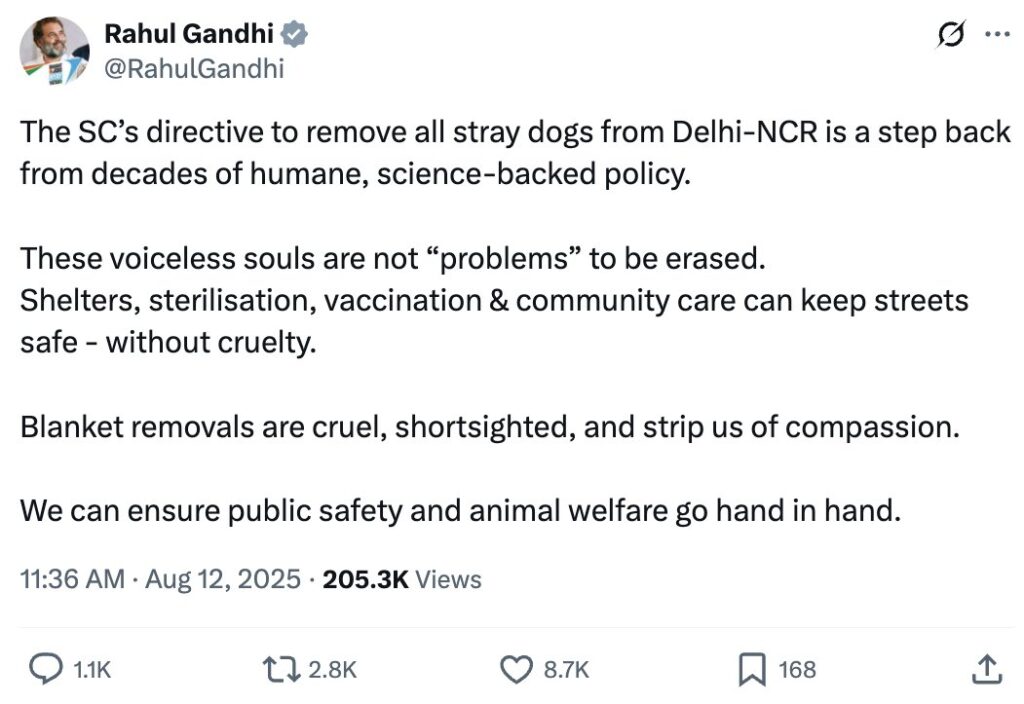Open Rahul Gandhi's profile picture
The height and width of the screenshot is (704, 1024).
54,50
